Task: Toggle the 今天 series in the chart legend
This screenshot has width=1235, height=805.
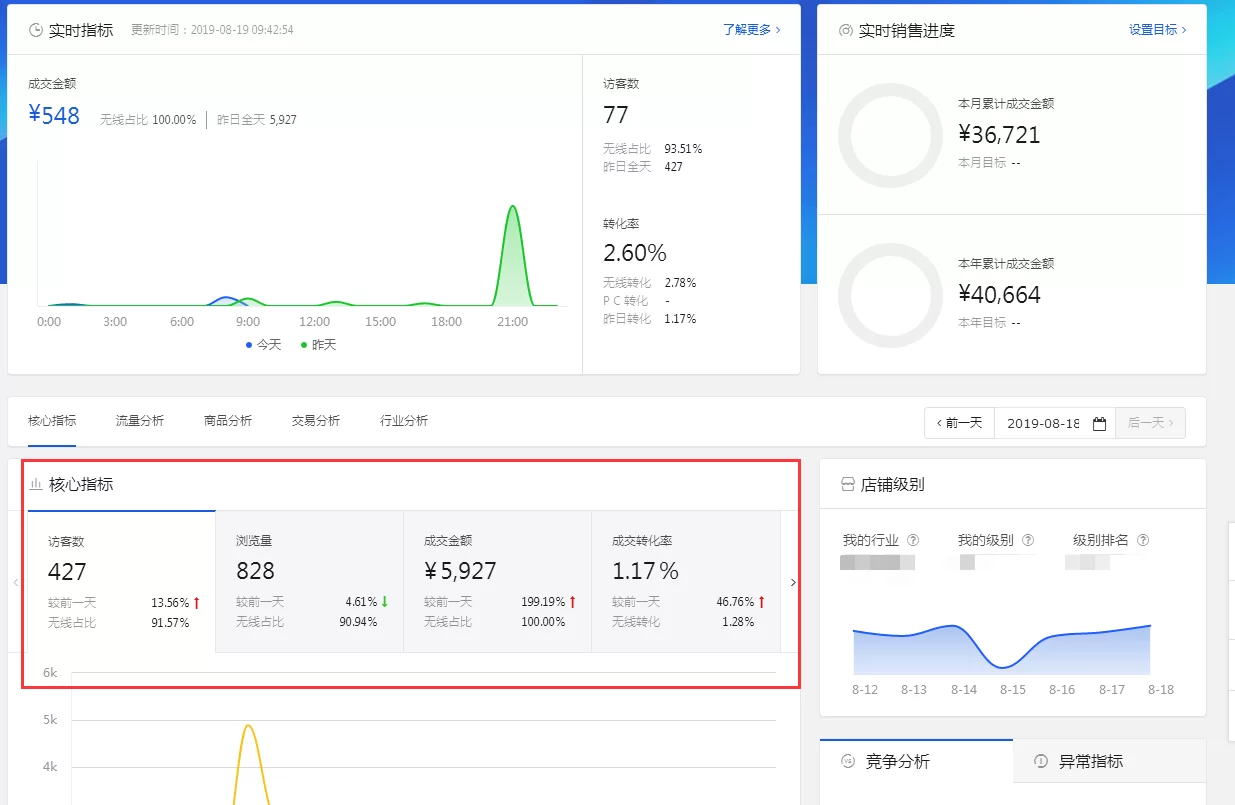Action: [264, 344]
